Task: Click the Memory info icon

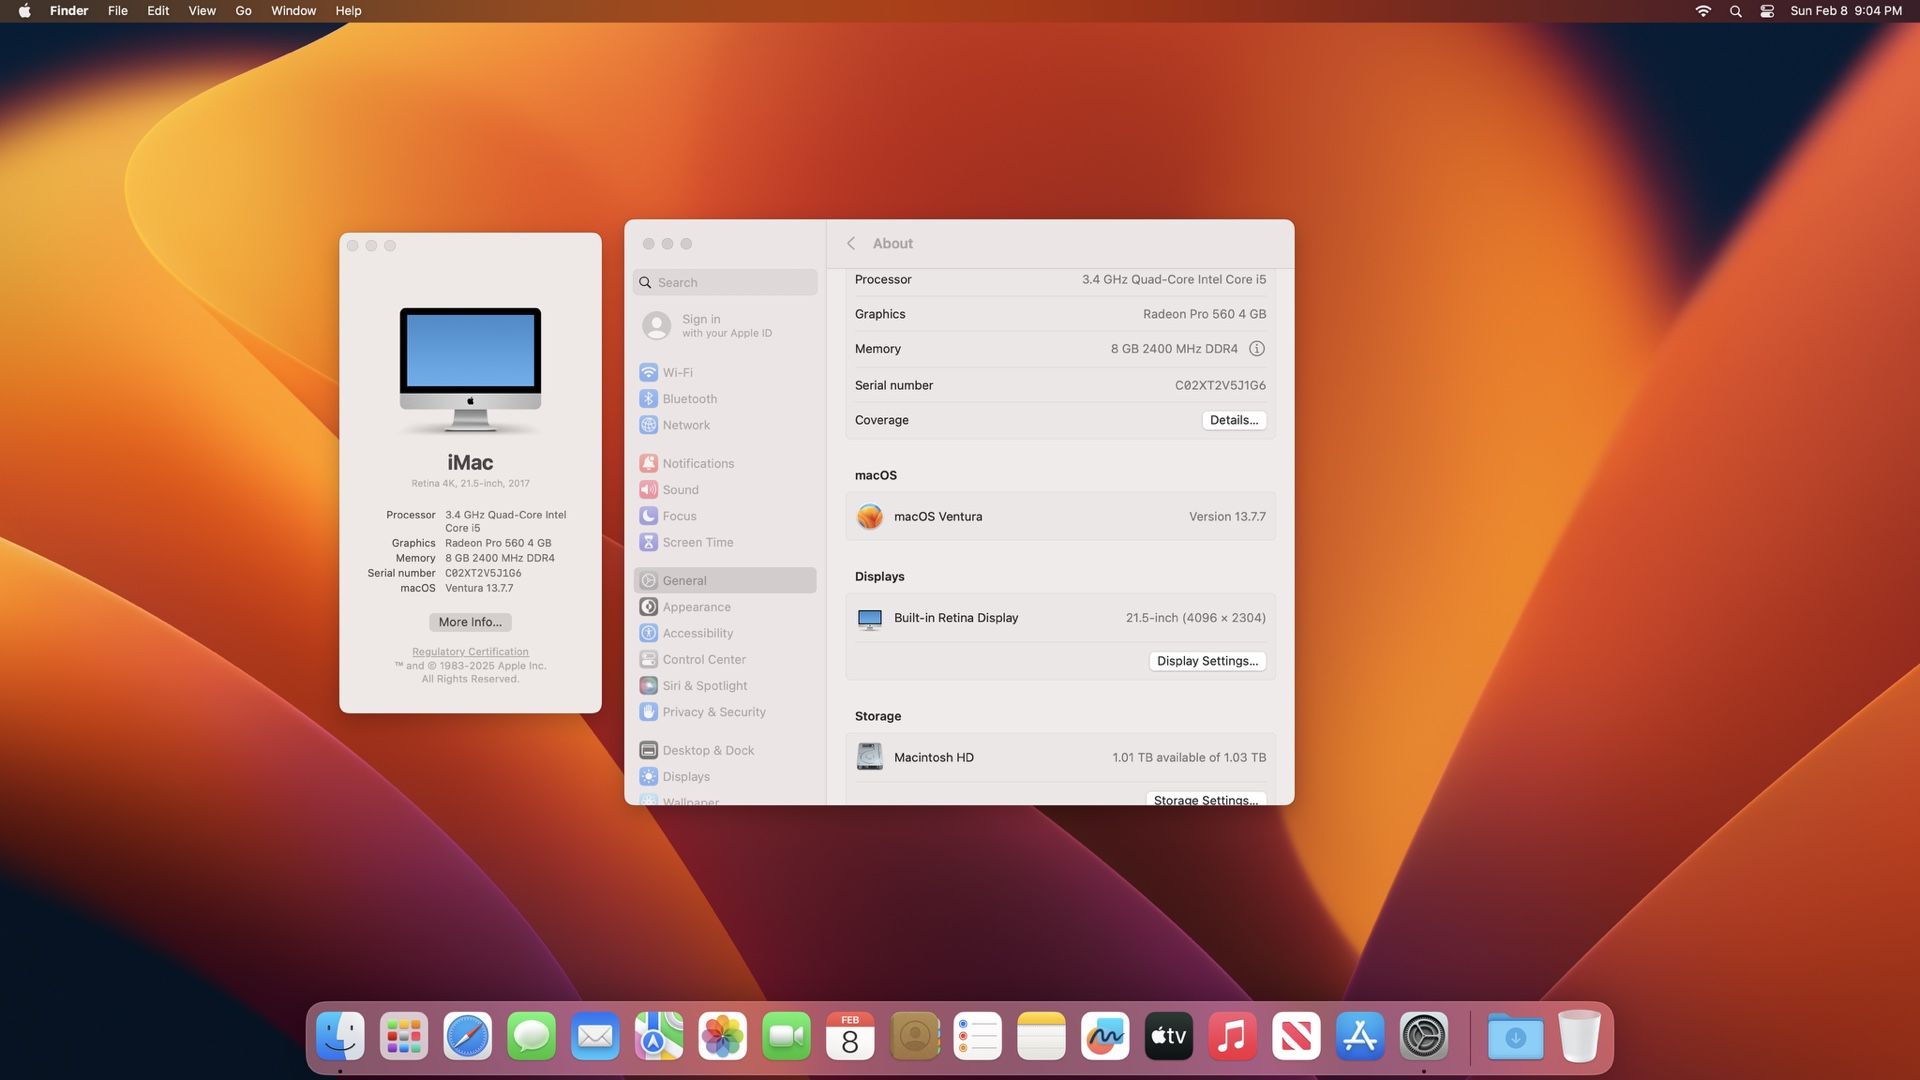Action: 1257,349
